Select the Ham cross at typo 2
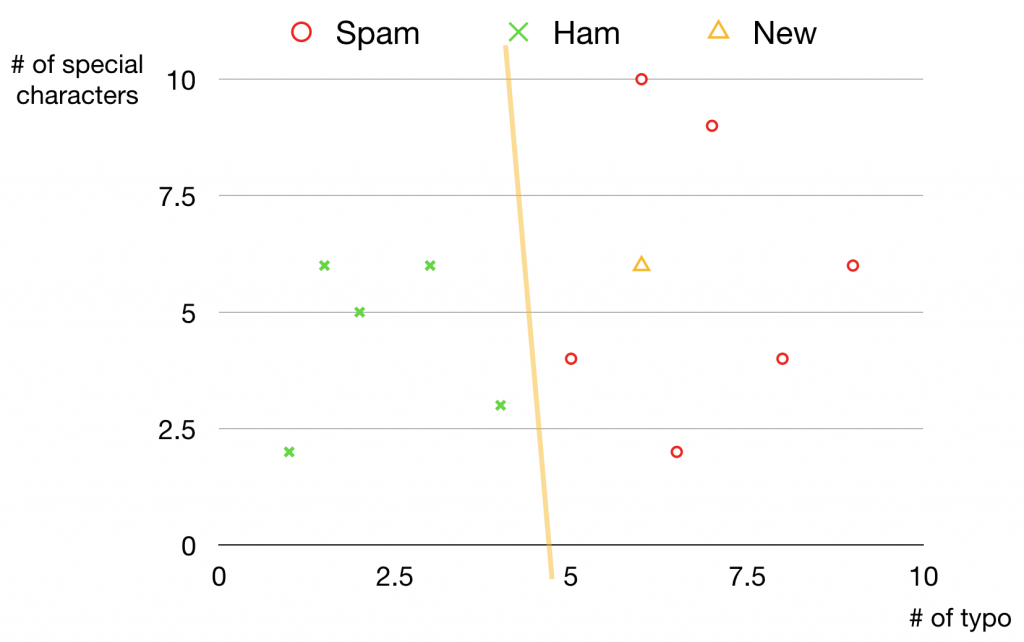1024x642 pixels. (x=359, y=312)
